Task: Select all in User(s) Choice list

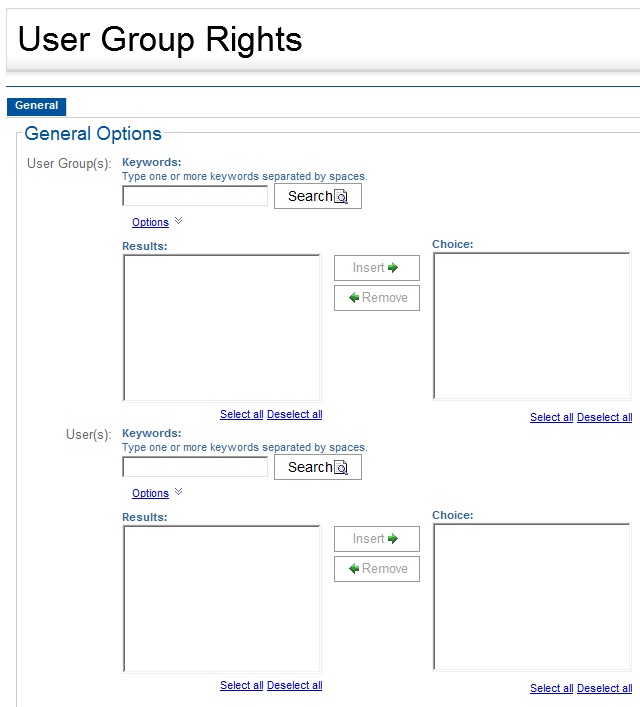Action: [x=551, y=689]
